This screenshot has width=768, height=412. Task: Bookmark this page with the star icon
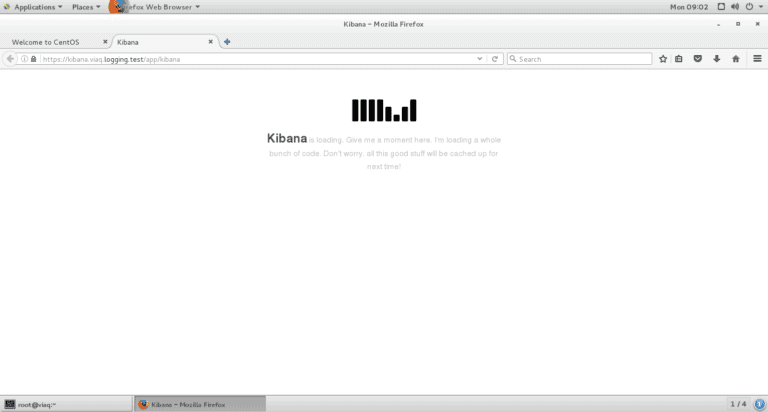point(663,59)
